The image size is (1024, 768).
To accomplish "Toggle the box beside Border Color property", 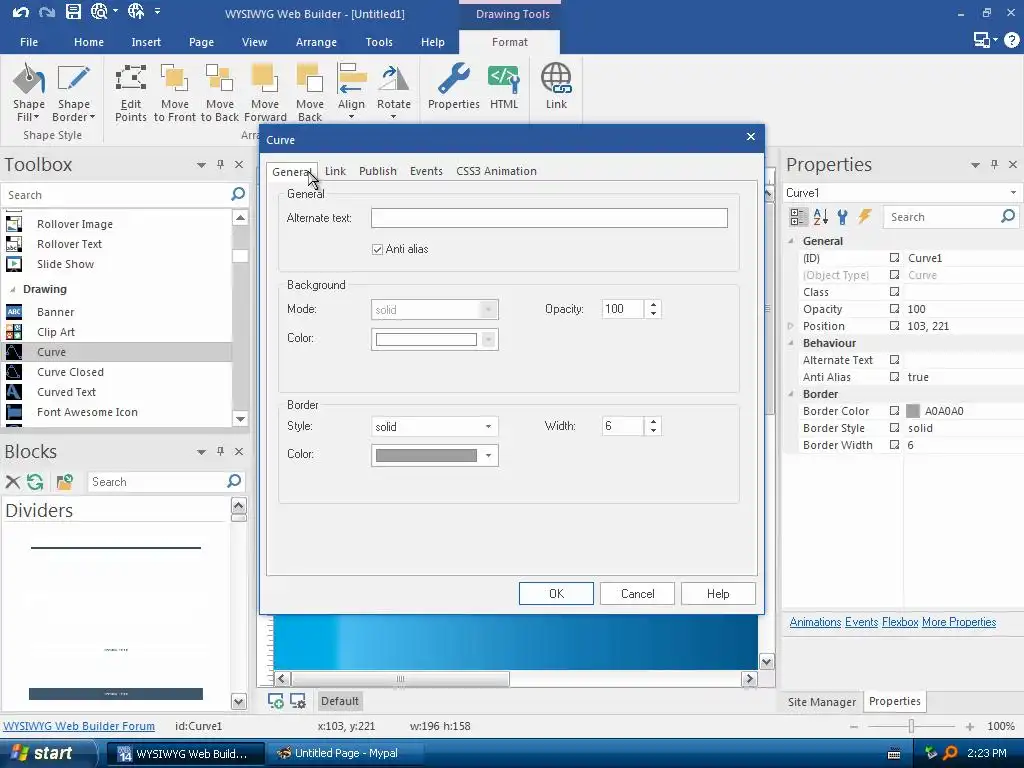I will [895, 411].
